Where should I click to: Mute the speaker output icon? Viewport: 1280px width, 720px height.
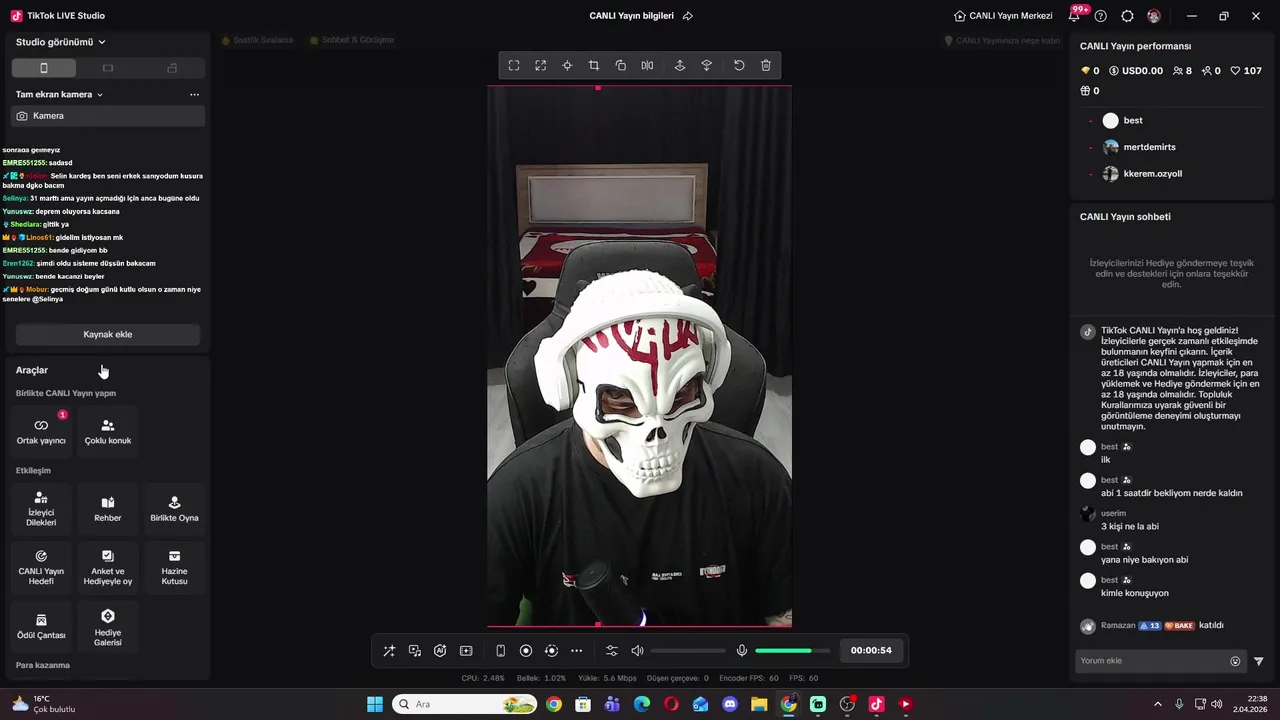(x=637, y=651)
